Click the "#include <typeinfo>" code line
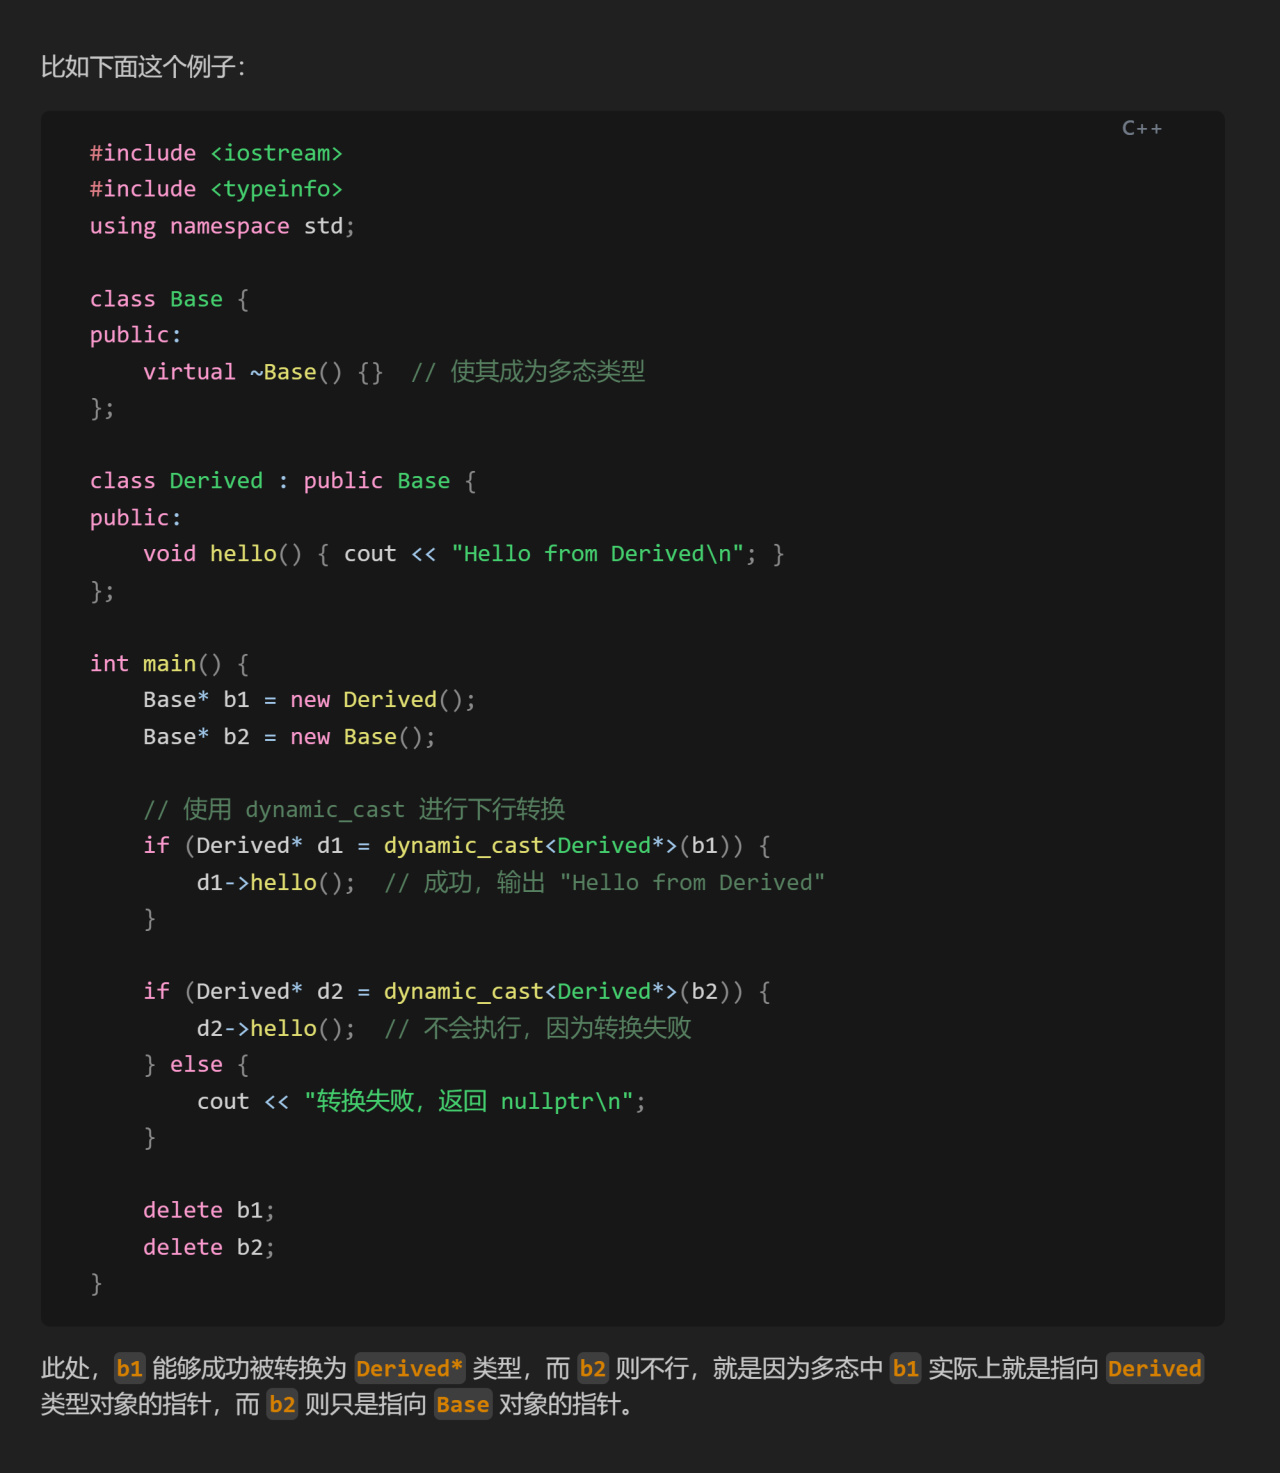This screenshot has height=1473, width=1280. pyautogui.click(x=216, y=189)
